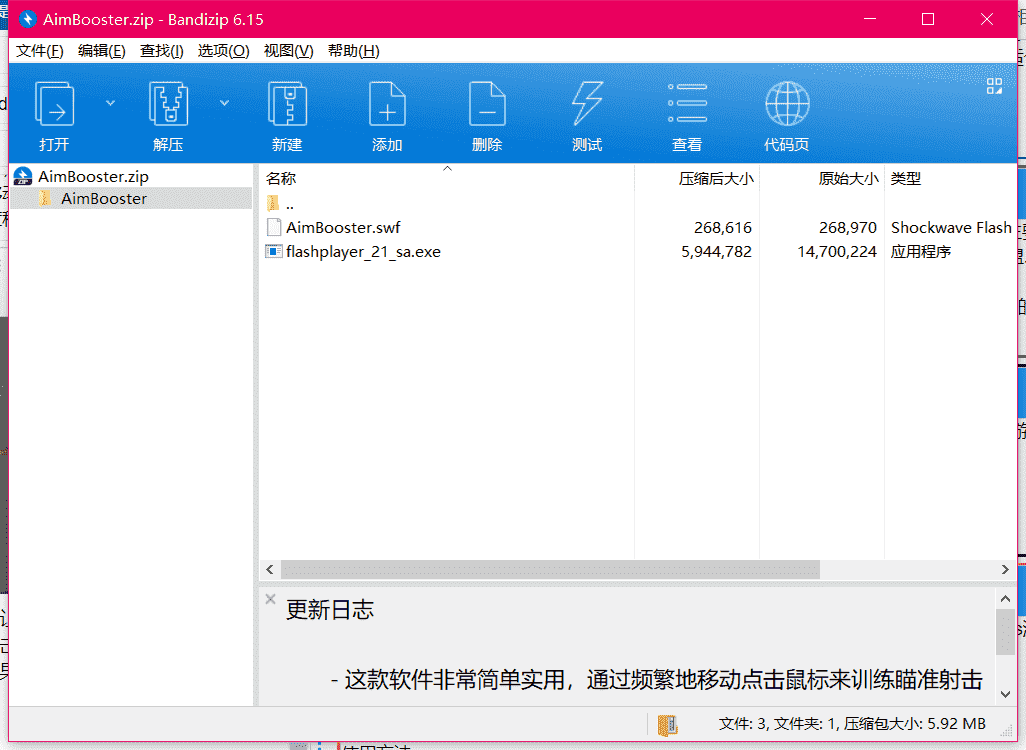Select the AimBooster.swf file
Image resolution: width=1026 pixels, height=750 pixels.
[x=343, y=228]
